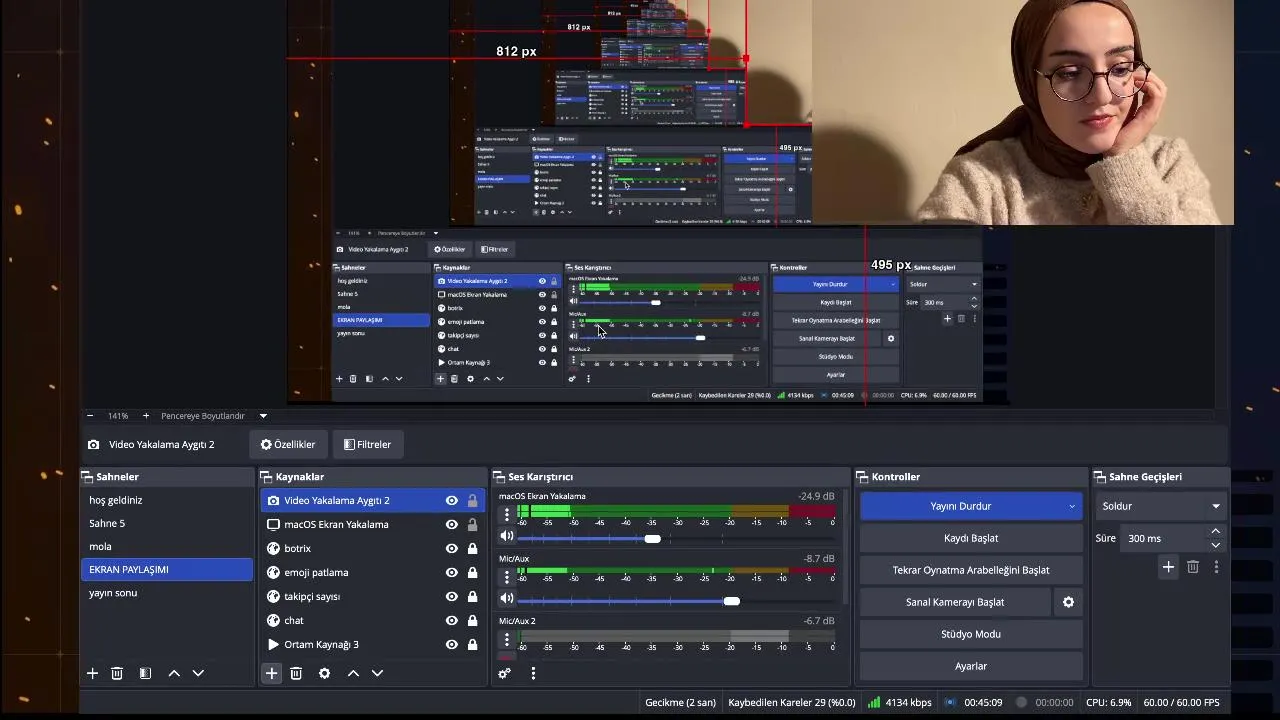Hide Ortam Kaynağı 3 source
The image size is (1280, 720).
[452, 645]
